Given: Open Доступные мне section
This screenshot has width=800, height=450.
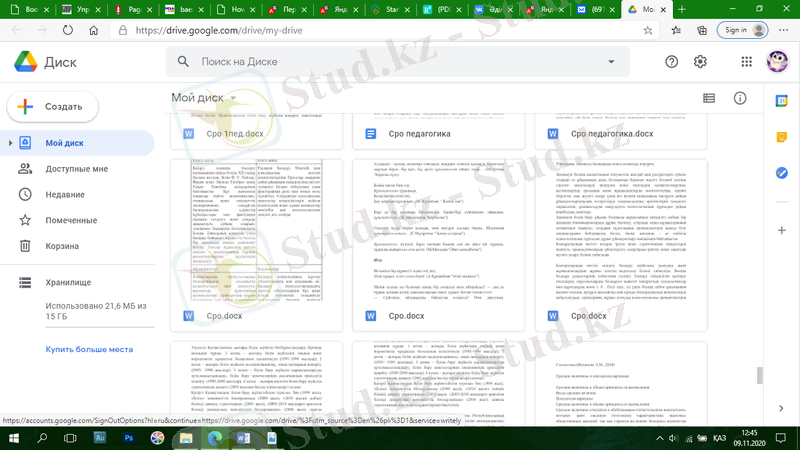Looking at the screenshot, I should click(77, 169).
